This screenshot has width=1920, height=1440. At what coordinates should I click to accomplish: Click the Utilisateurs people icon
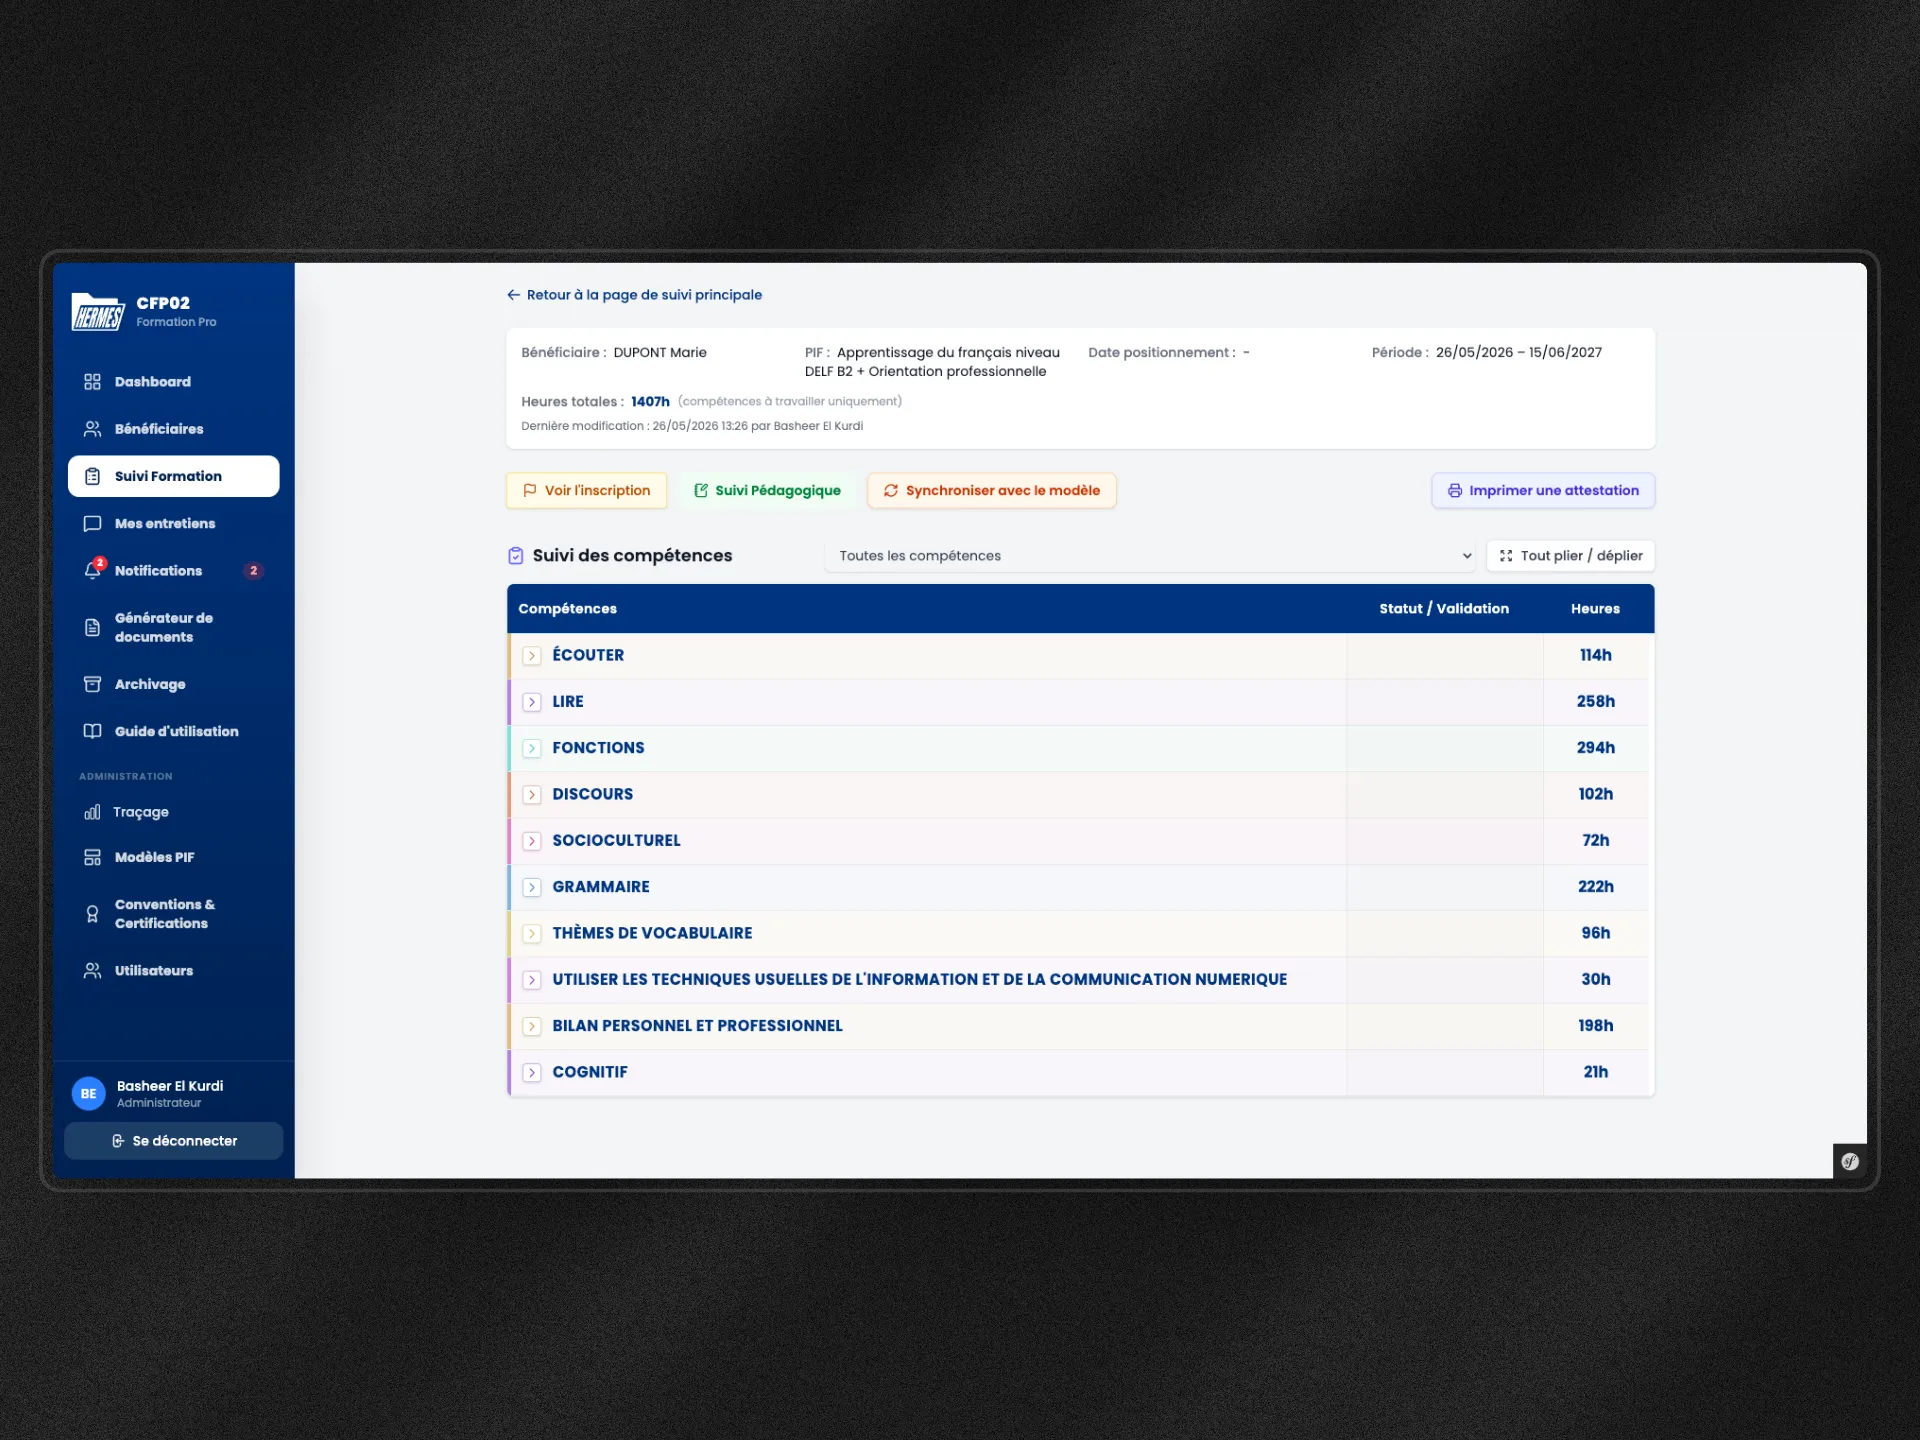[92, 971]
